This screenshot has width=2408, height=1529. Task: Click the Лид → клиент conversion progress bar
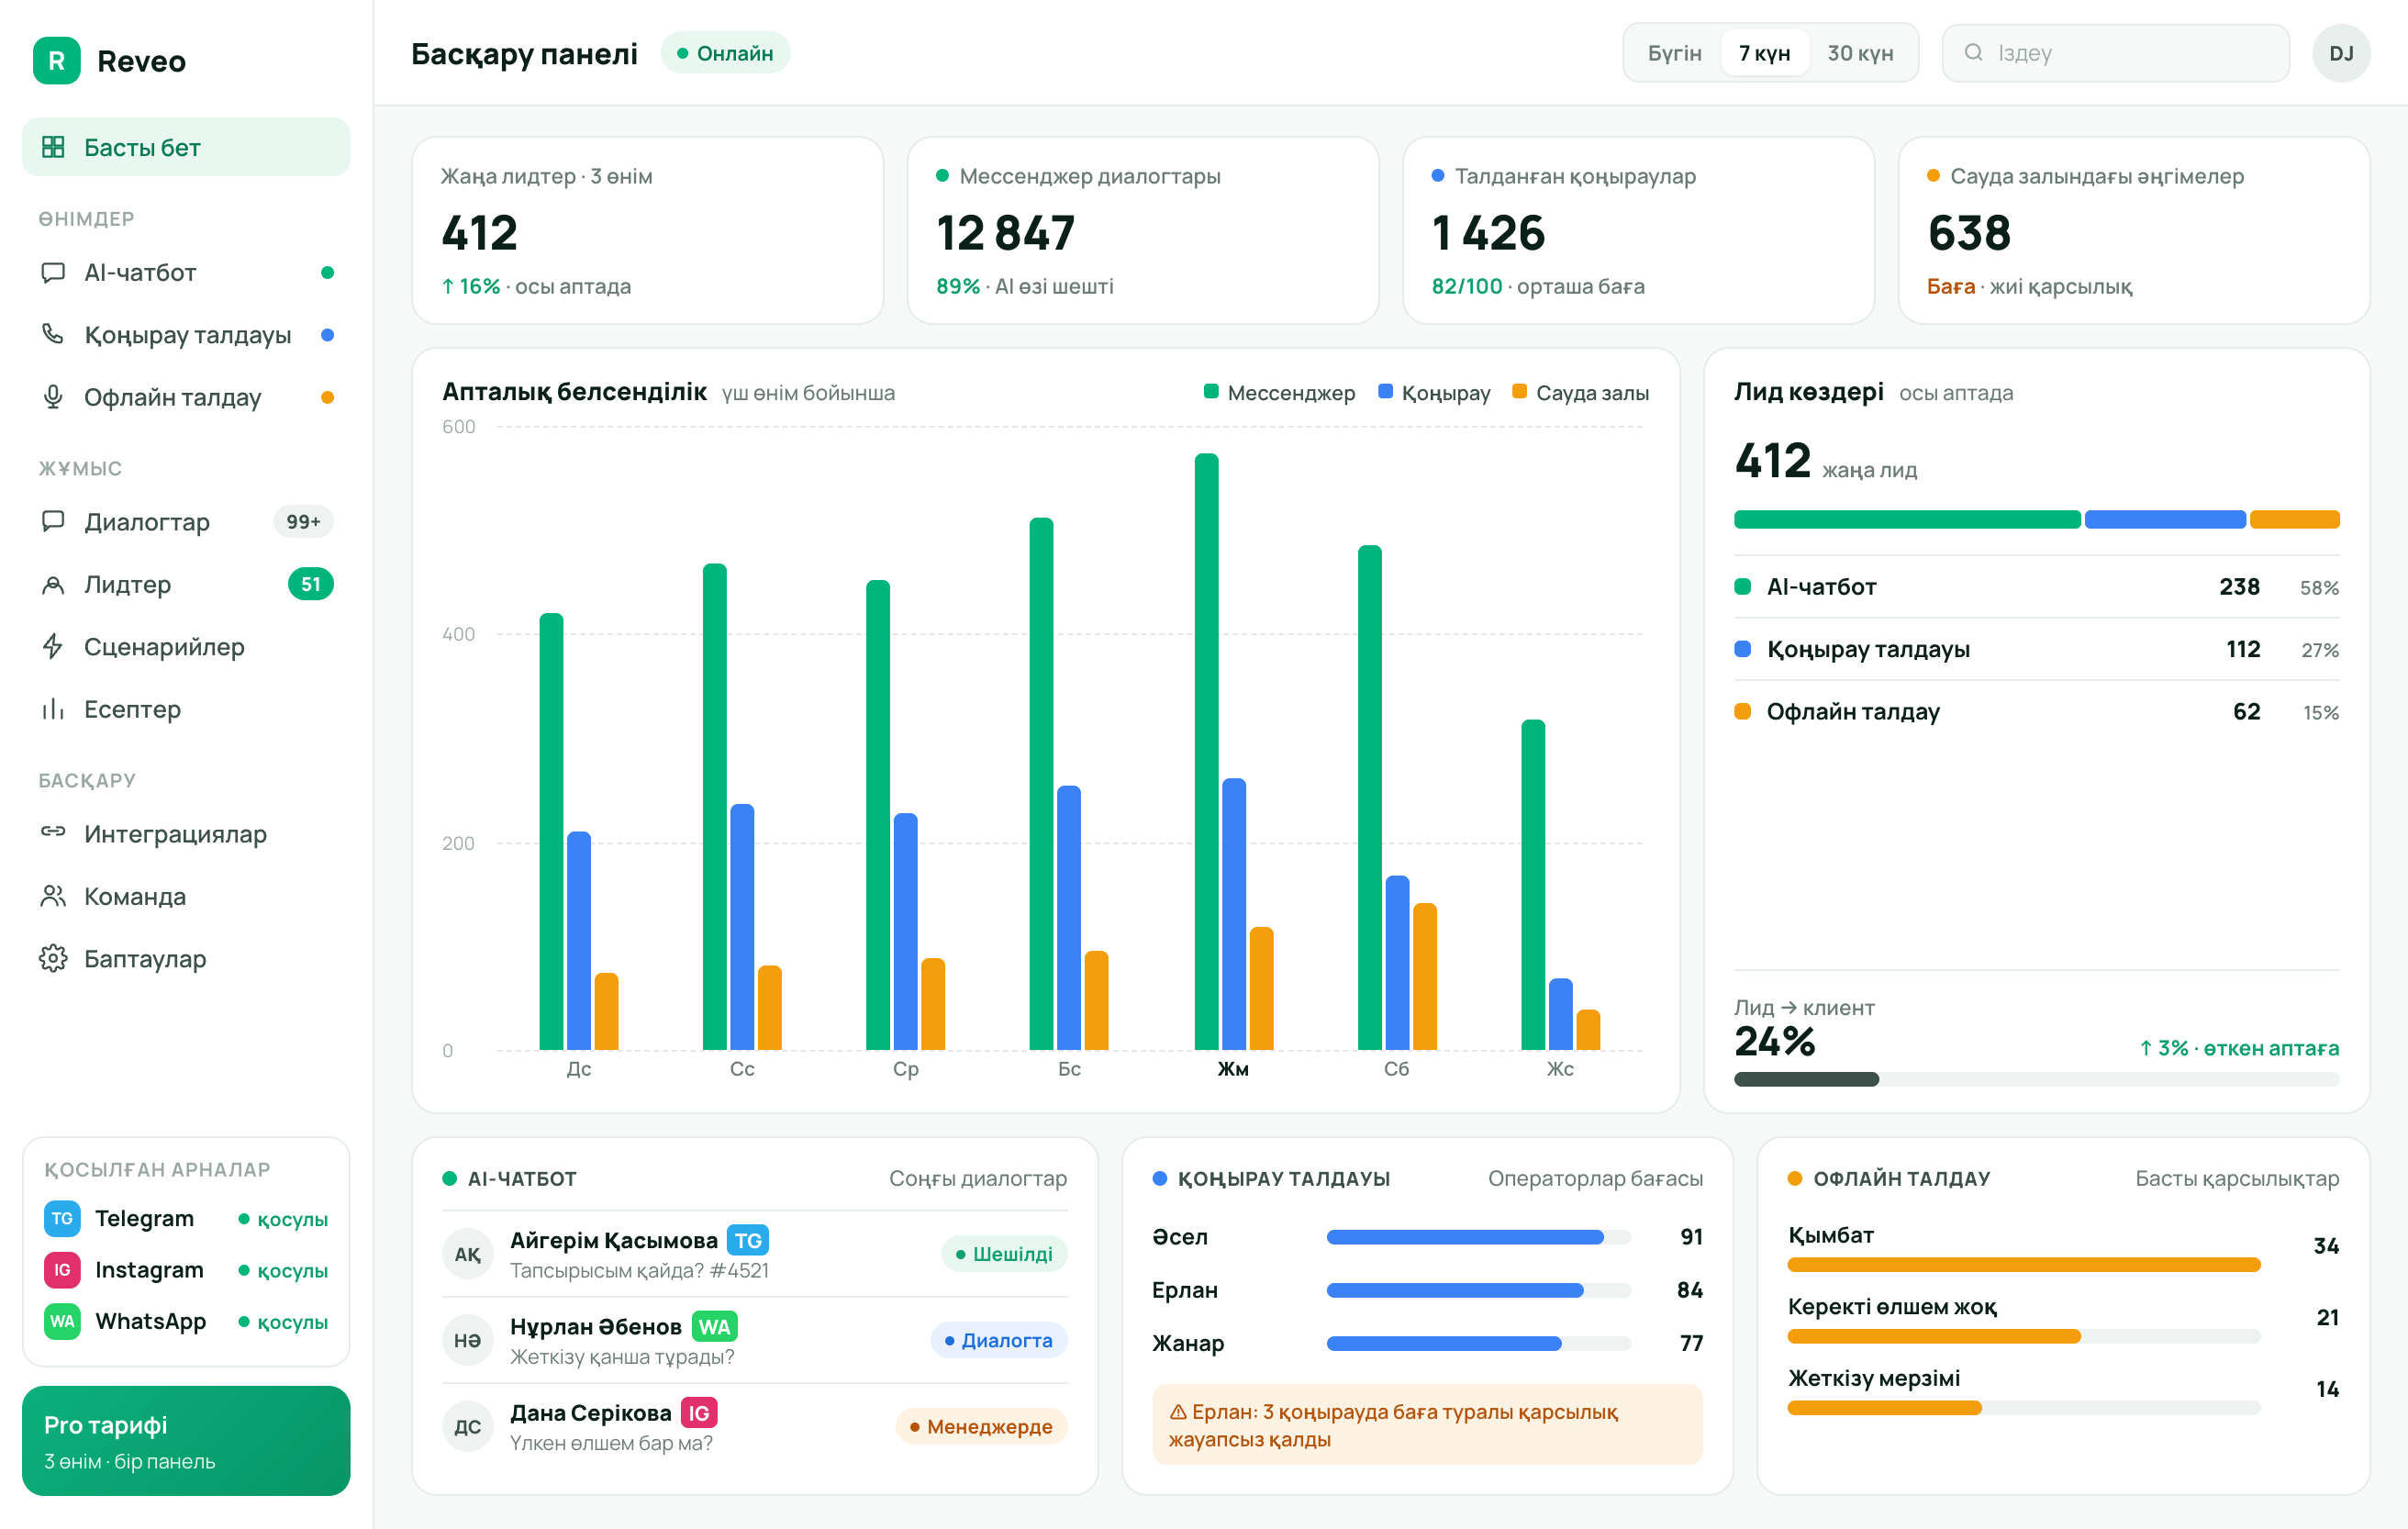coord(2036,1079)
